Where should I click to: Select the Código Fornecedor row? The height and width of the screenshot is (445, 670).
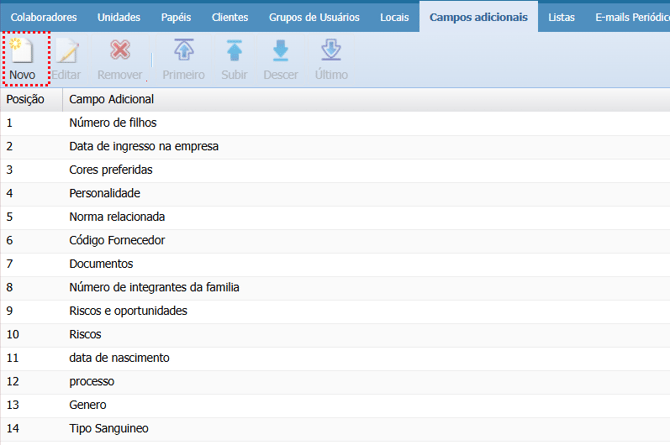click(x=117, y=240)
